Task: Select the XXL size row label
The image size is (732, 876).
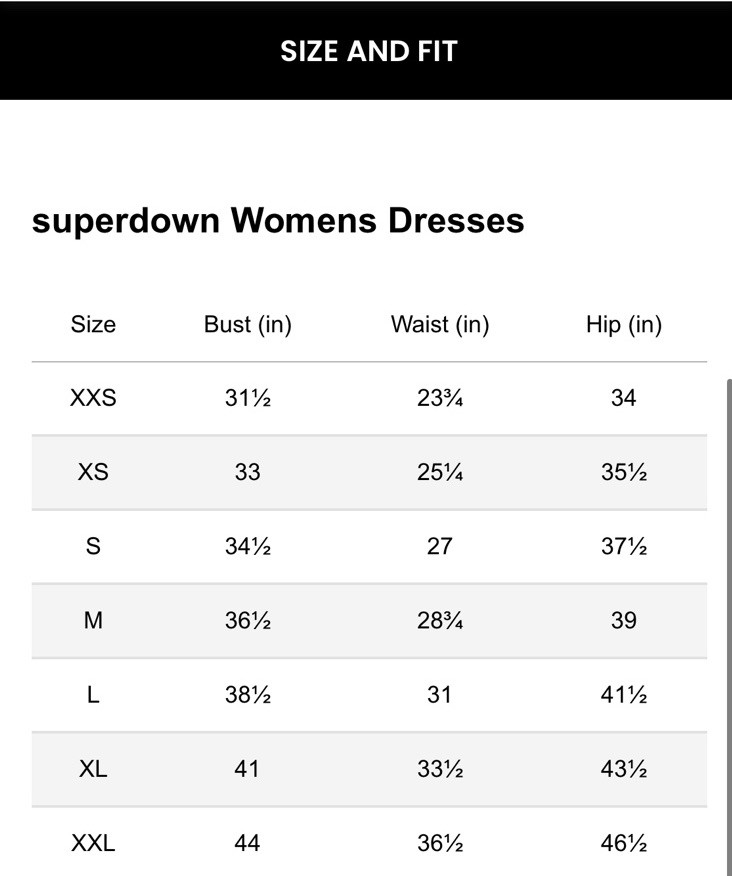Action: click(x=93, y=843)
